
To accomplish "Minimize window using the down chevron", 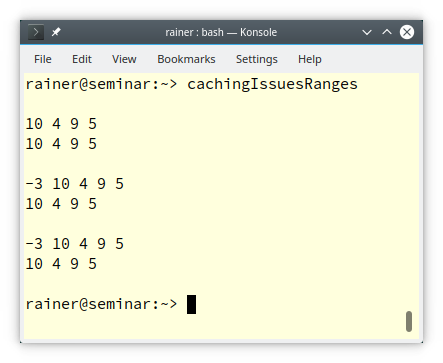I will [x=367, y=32].
